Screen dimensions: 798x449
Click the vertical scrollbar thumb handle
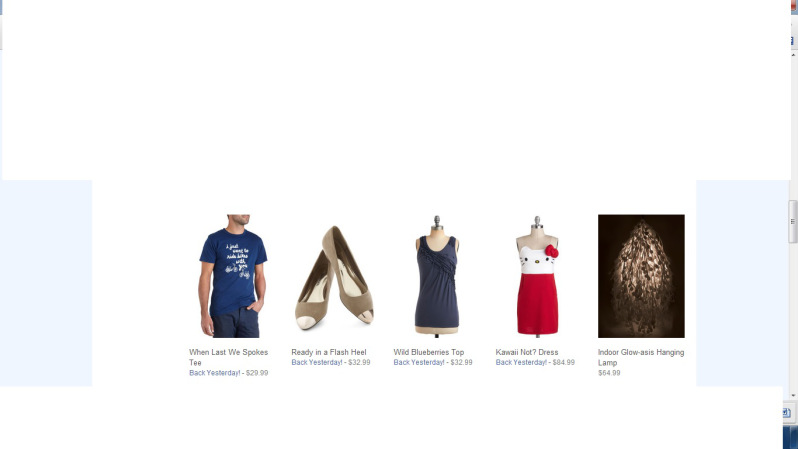coord(793,221)
